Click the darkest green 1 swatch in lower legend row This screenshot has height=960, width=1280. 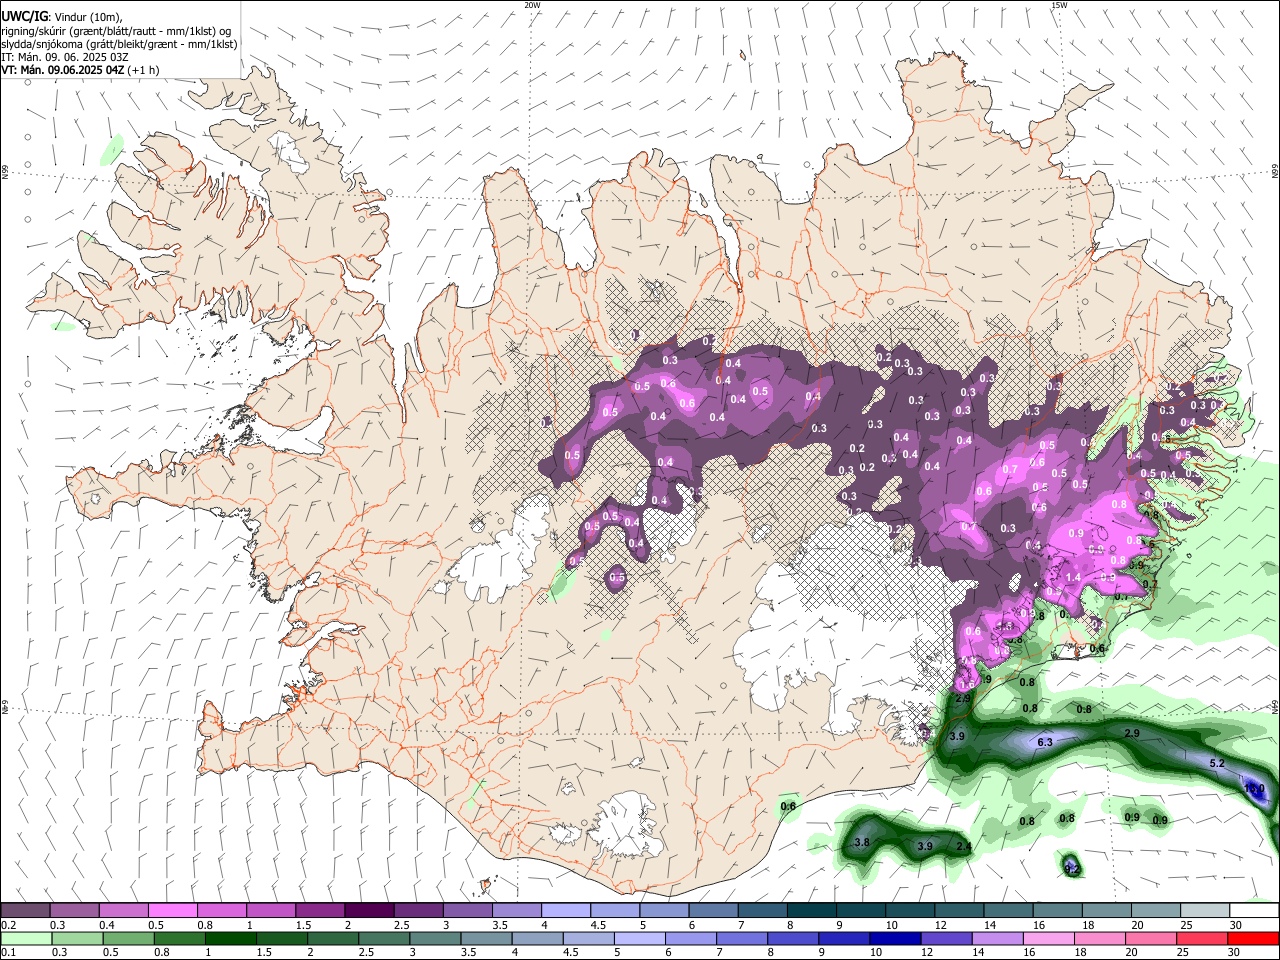point(229,938)
